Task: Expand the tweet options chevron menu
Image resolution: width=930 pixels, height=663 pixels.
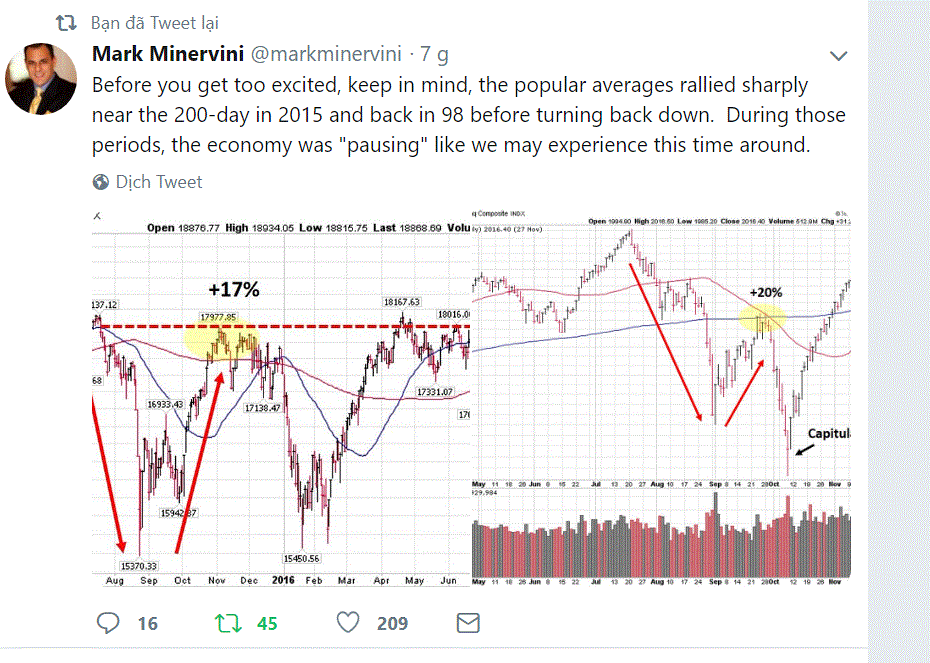Action: pyautogui.click(x=839, y=56)
